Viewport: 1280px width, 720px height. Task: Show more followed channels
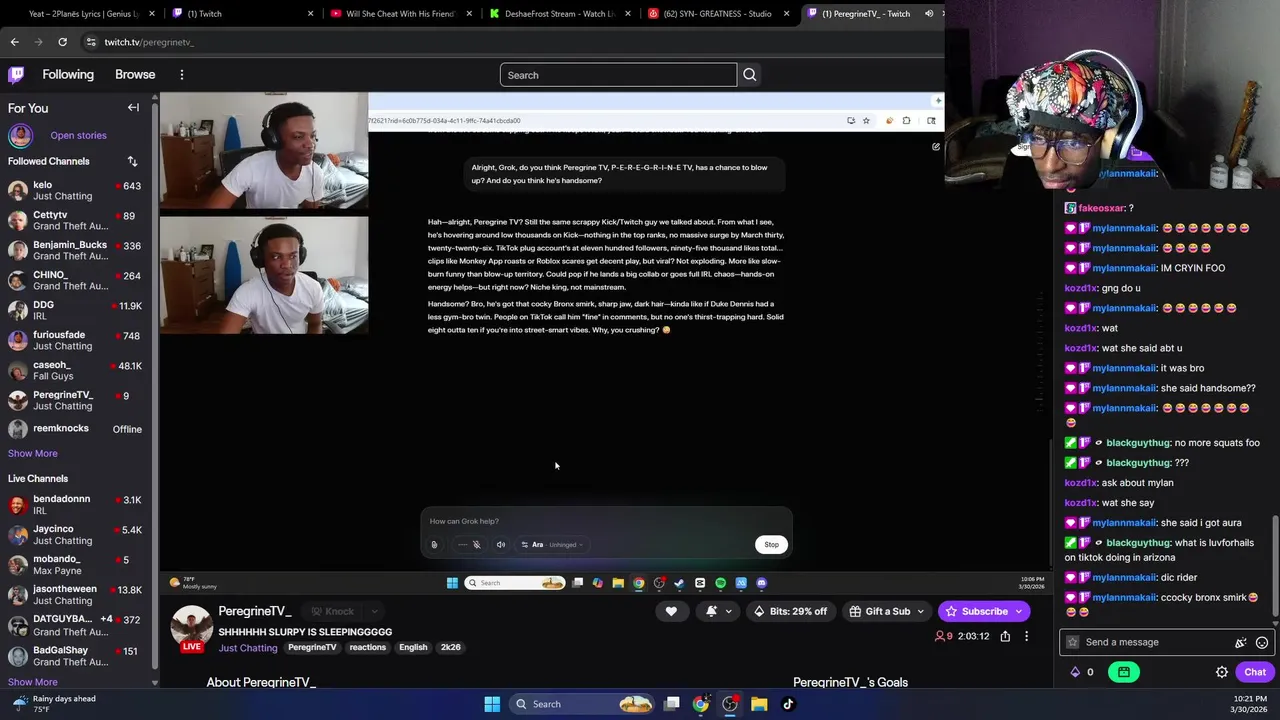(33, 453)
